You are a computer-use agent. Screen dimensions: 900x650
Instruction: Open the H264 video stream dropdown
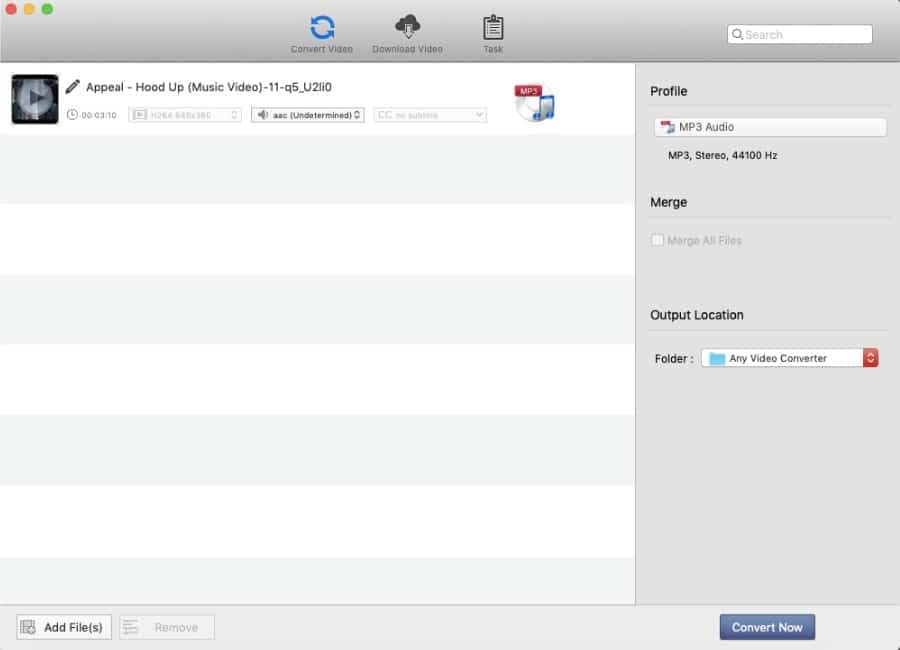[x=185, y=115]
